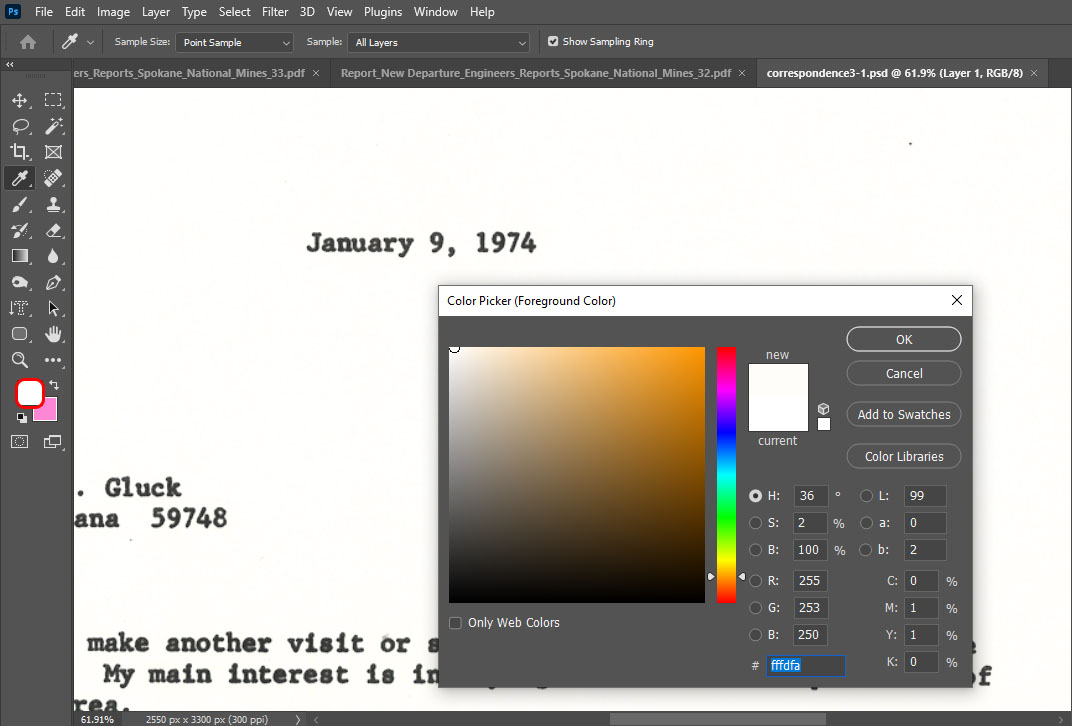The height and width of the screenshot is (726, 1072).
Task: Enable Only Web Colors checkbox
Action: pyautogui.click(x=456, y=623)
